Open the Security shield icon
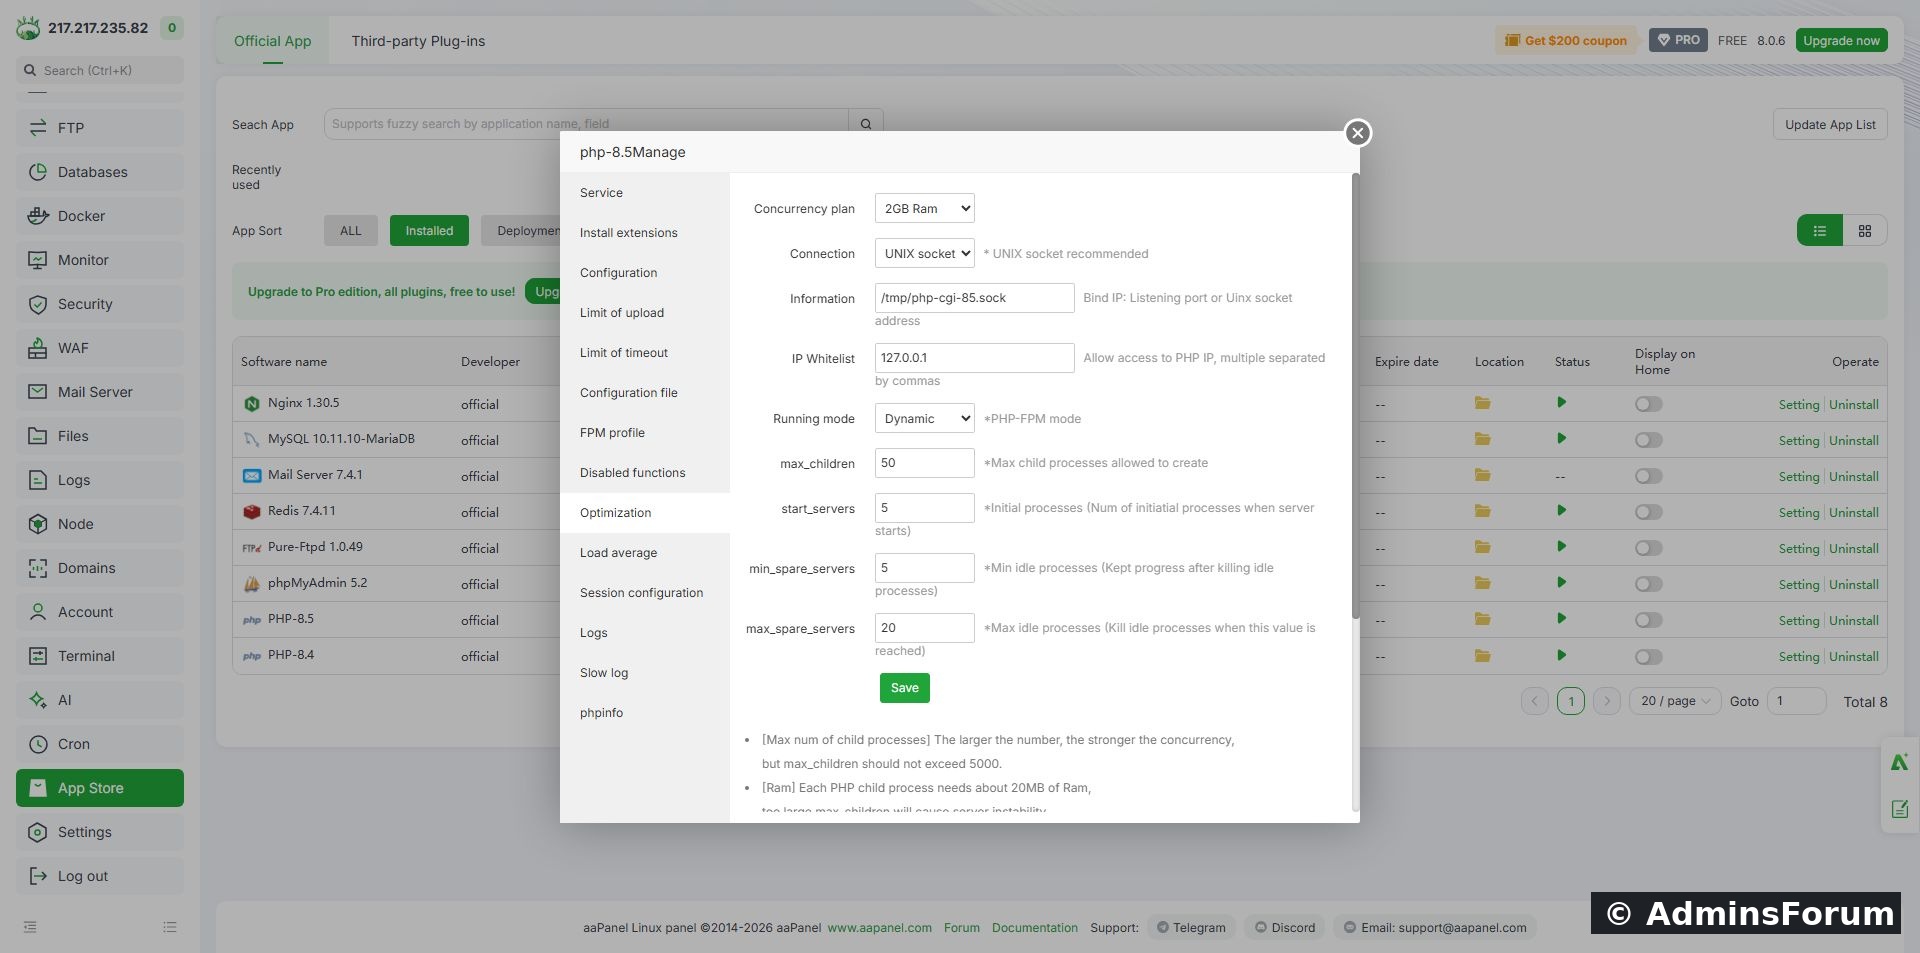The width and height of the screenshot is (1920, 953). coord(38,304)
